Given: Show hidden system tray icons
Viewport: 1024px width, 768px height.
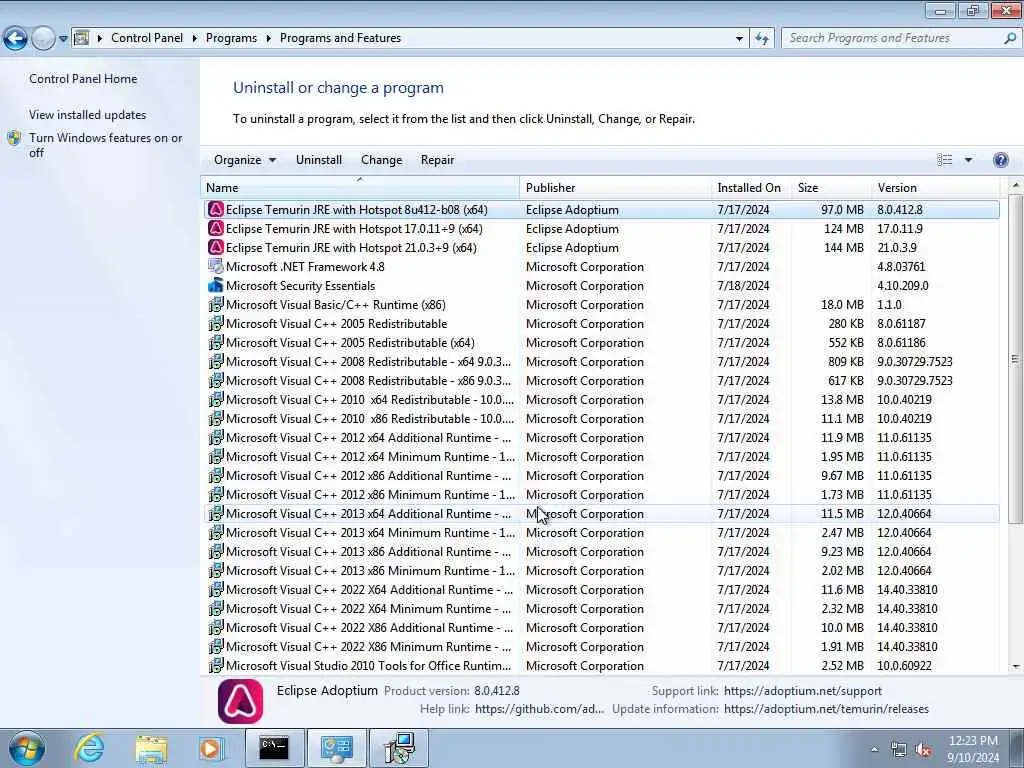Looking at the screenshot, I should tap(874, 750).
